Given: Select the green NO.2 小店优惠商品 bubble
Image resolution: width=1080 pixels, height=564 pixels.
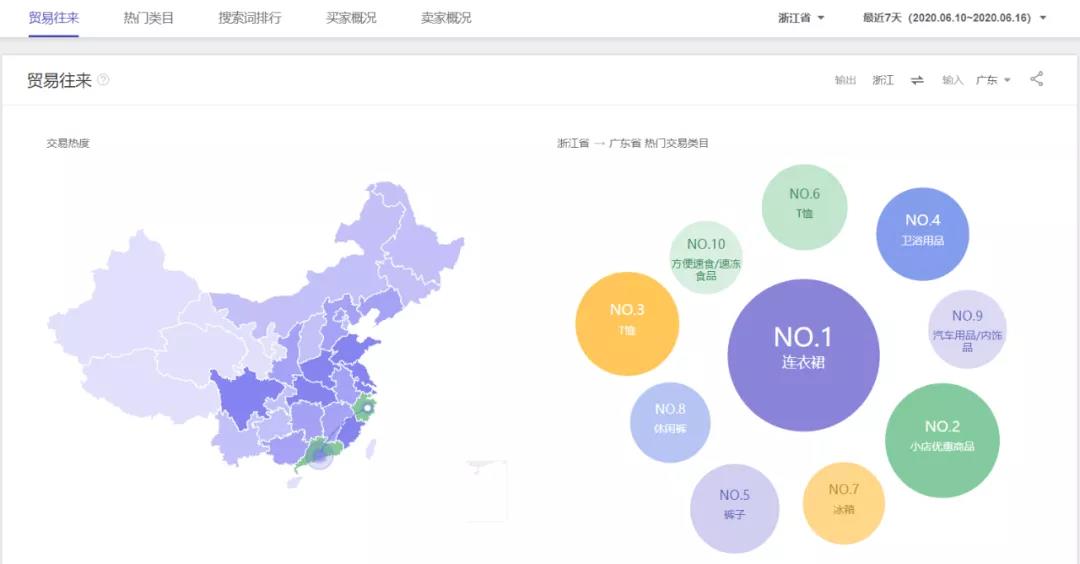Looking at the screenshot, I should 942,440.
